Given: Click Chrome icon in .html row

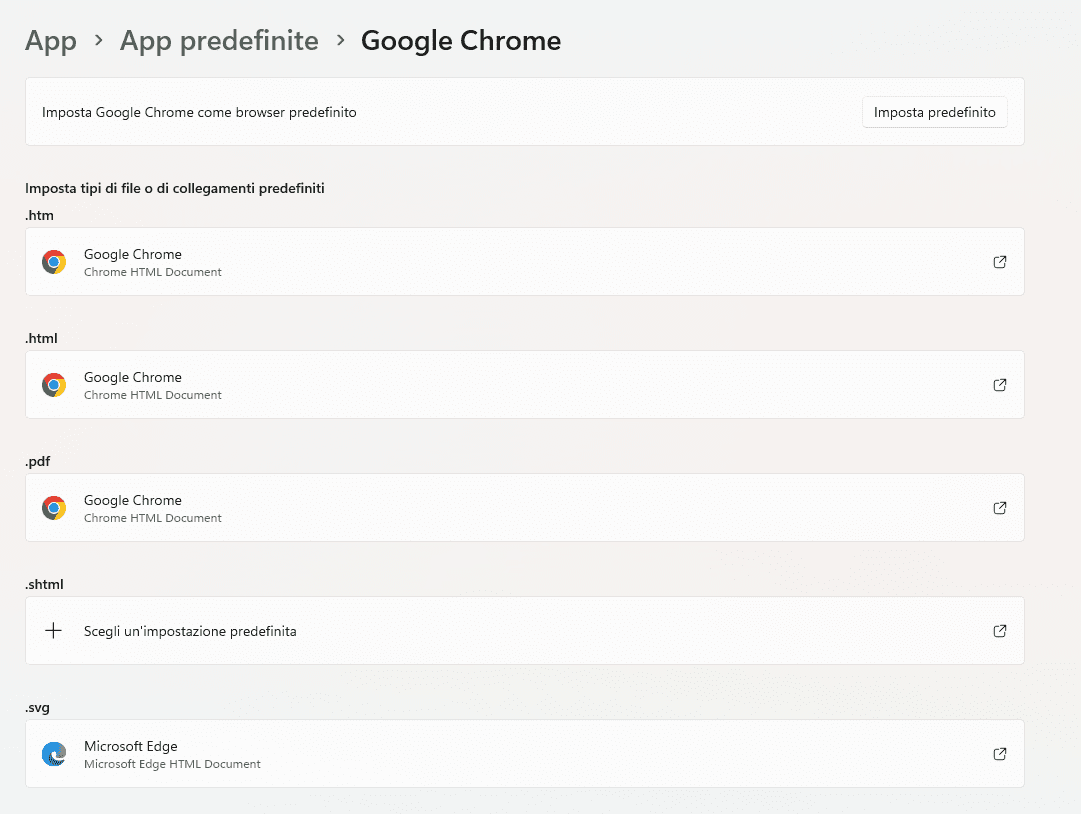Looking at the screenshot, I should tap(54, 385).
